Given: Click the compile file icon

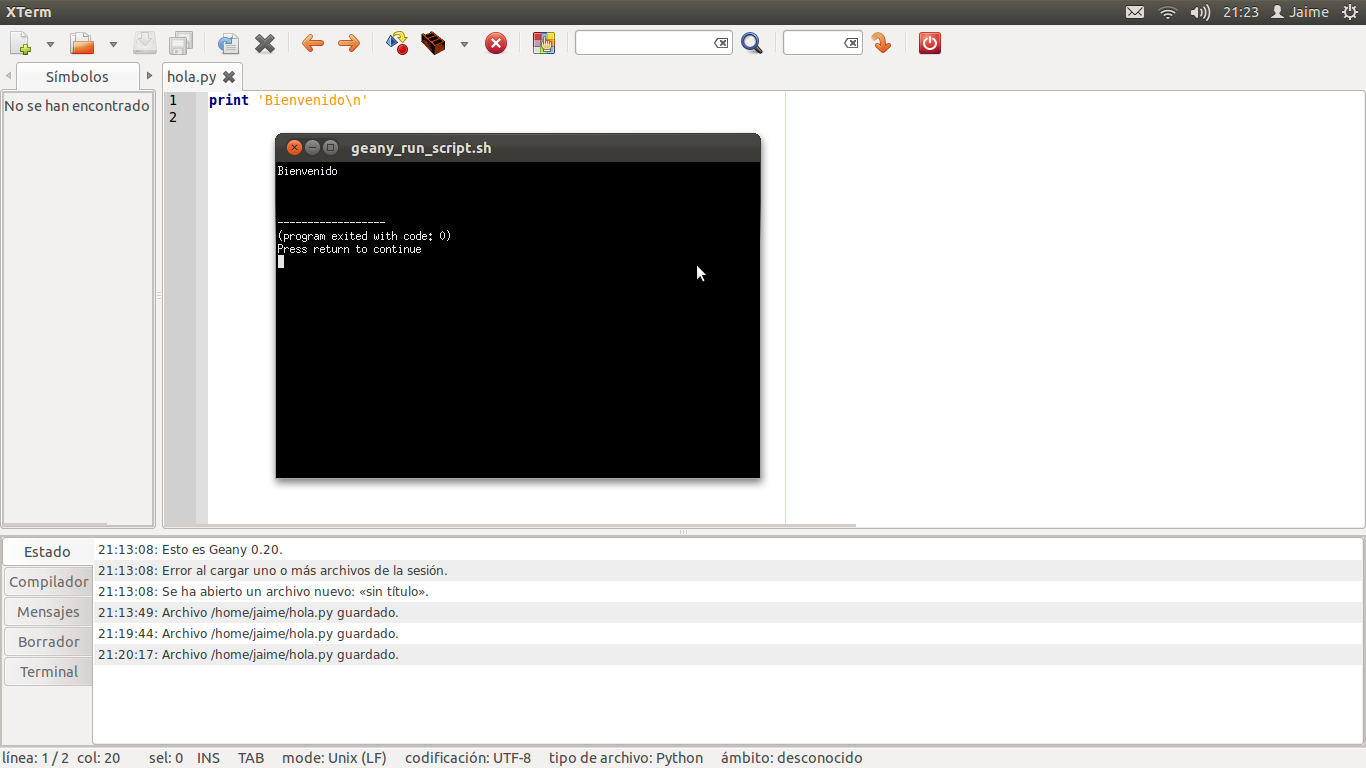Looking at the screenshot, I should coord(397,43).
